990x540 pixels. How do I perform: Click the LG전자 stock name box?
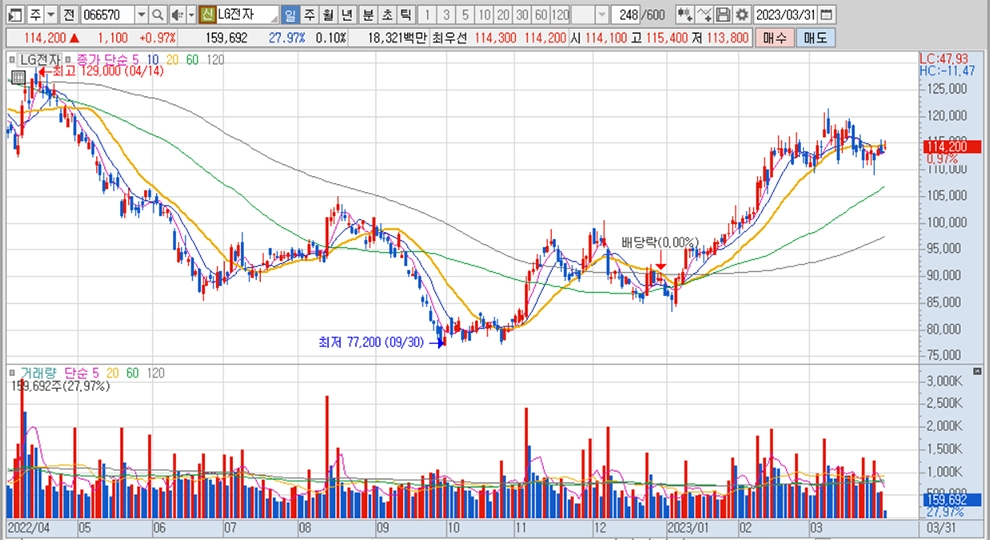(x=247, y=14)
